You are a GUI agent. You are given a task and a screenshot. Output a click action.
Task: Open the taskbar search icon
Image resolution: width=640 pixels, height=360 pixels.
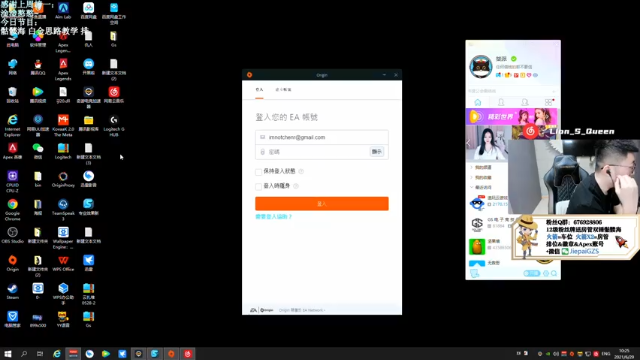click(x=24, y=354)
